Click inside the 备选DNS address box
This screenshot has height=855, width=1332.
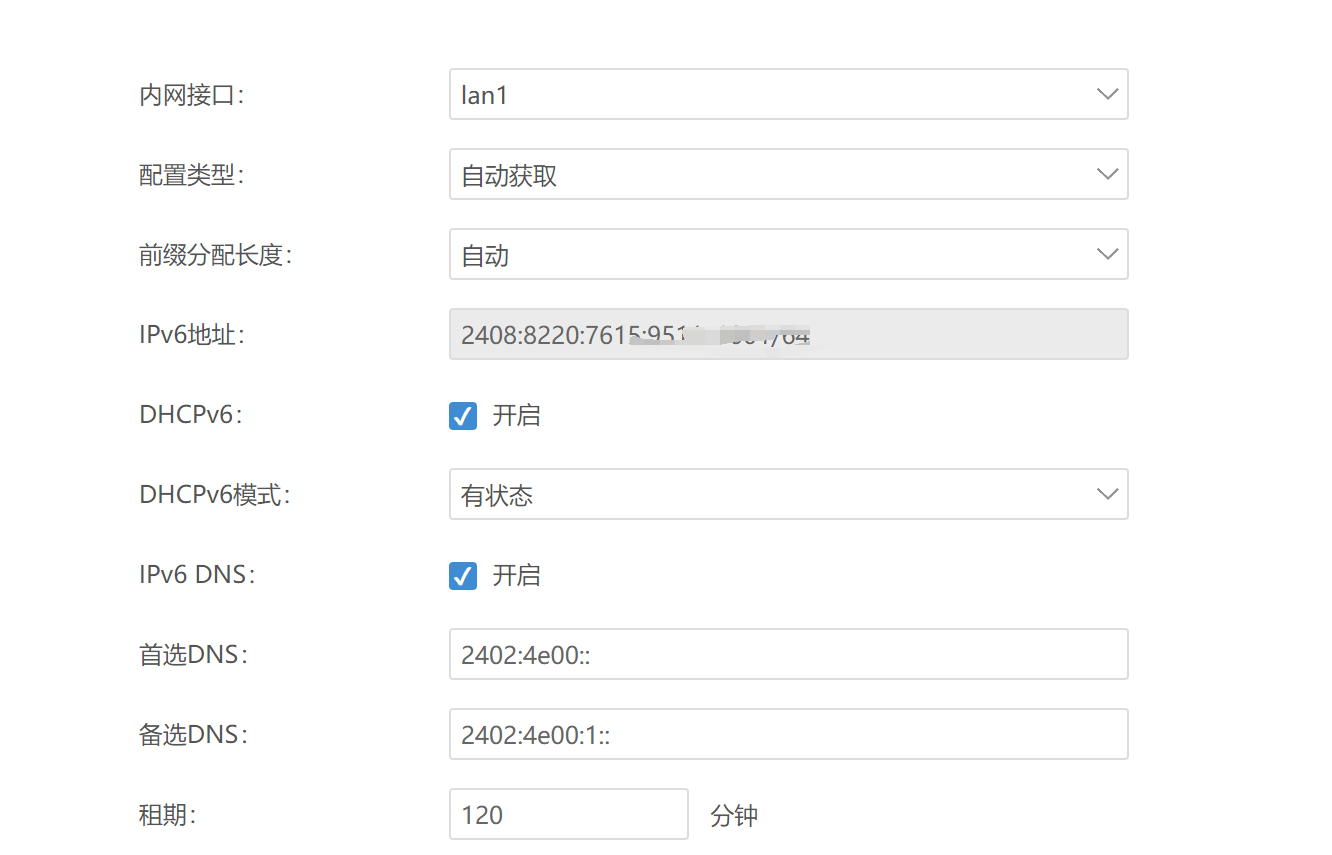789,733
